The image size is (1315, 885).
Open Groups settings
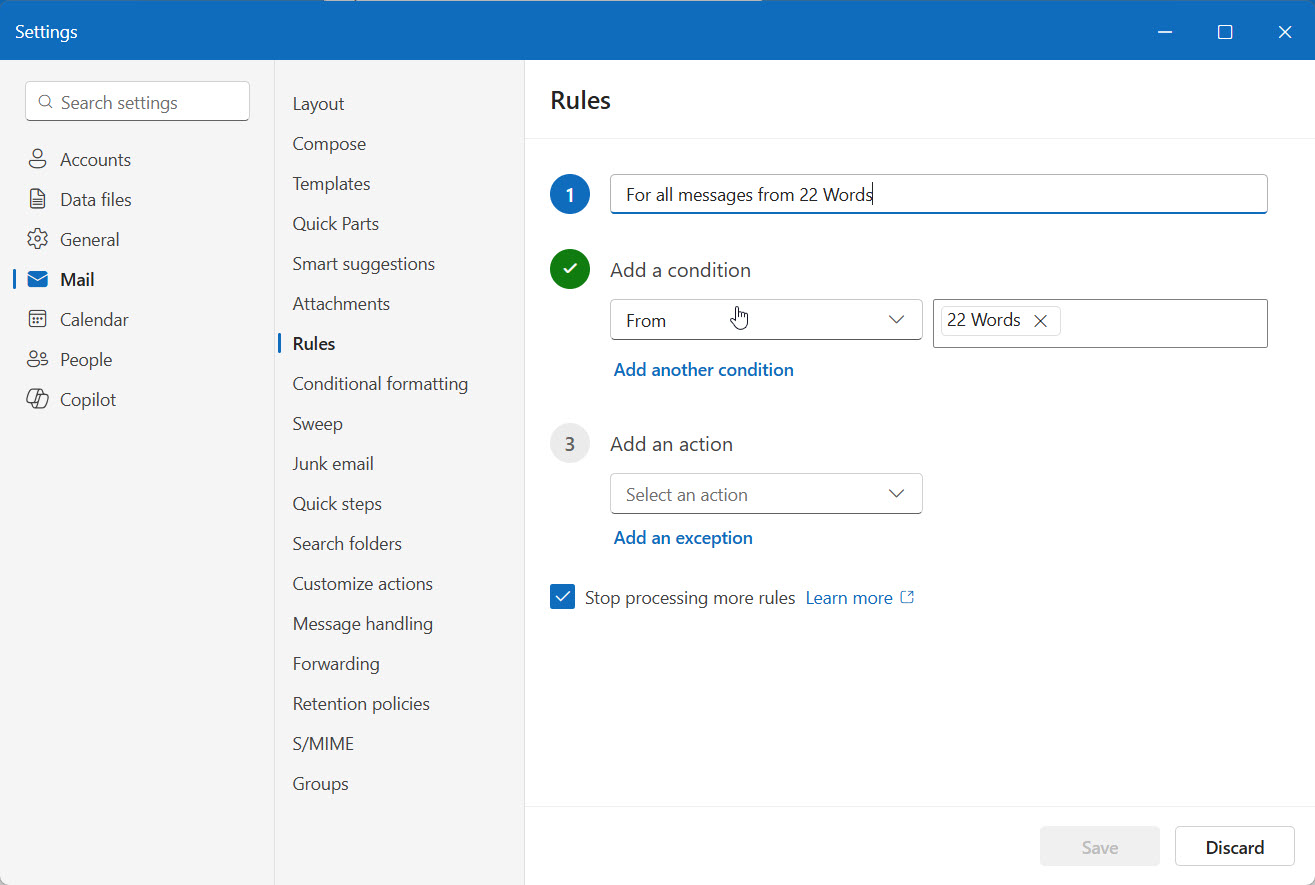click(x=320, y=784)
